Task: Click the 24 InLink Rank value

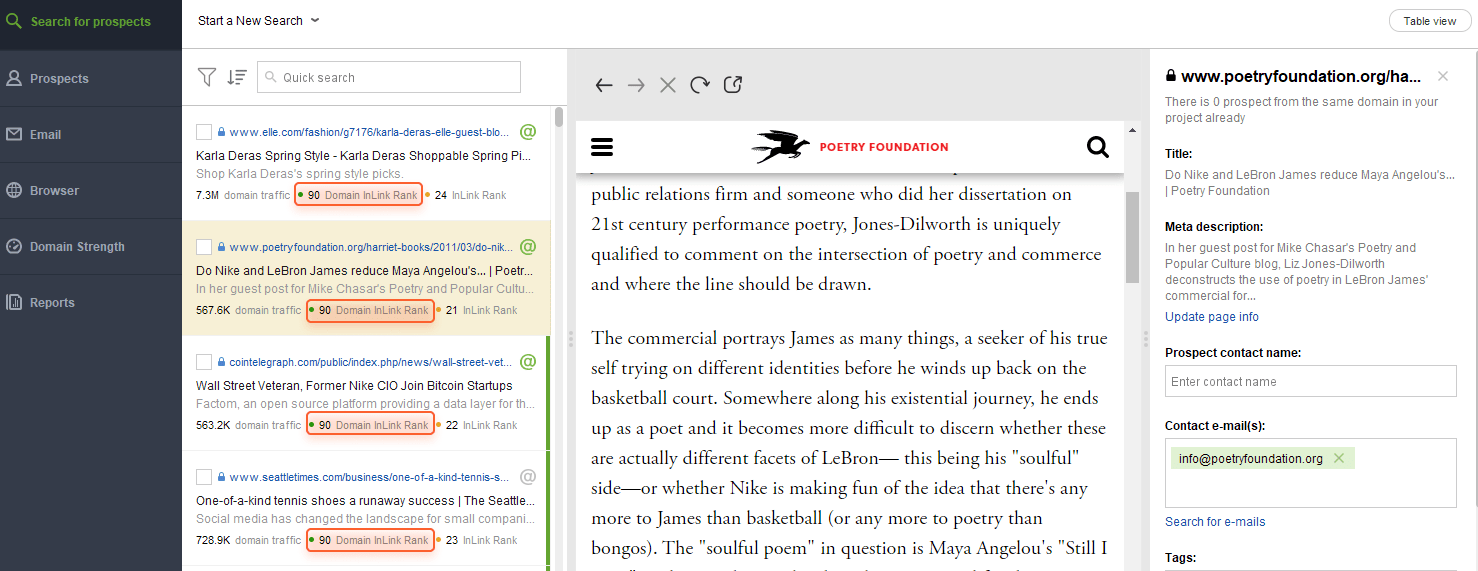Action: [441, 195]
